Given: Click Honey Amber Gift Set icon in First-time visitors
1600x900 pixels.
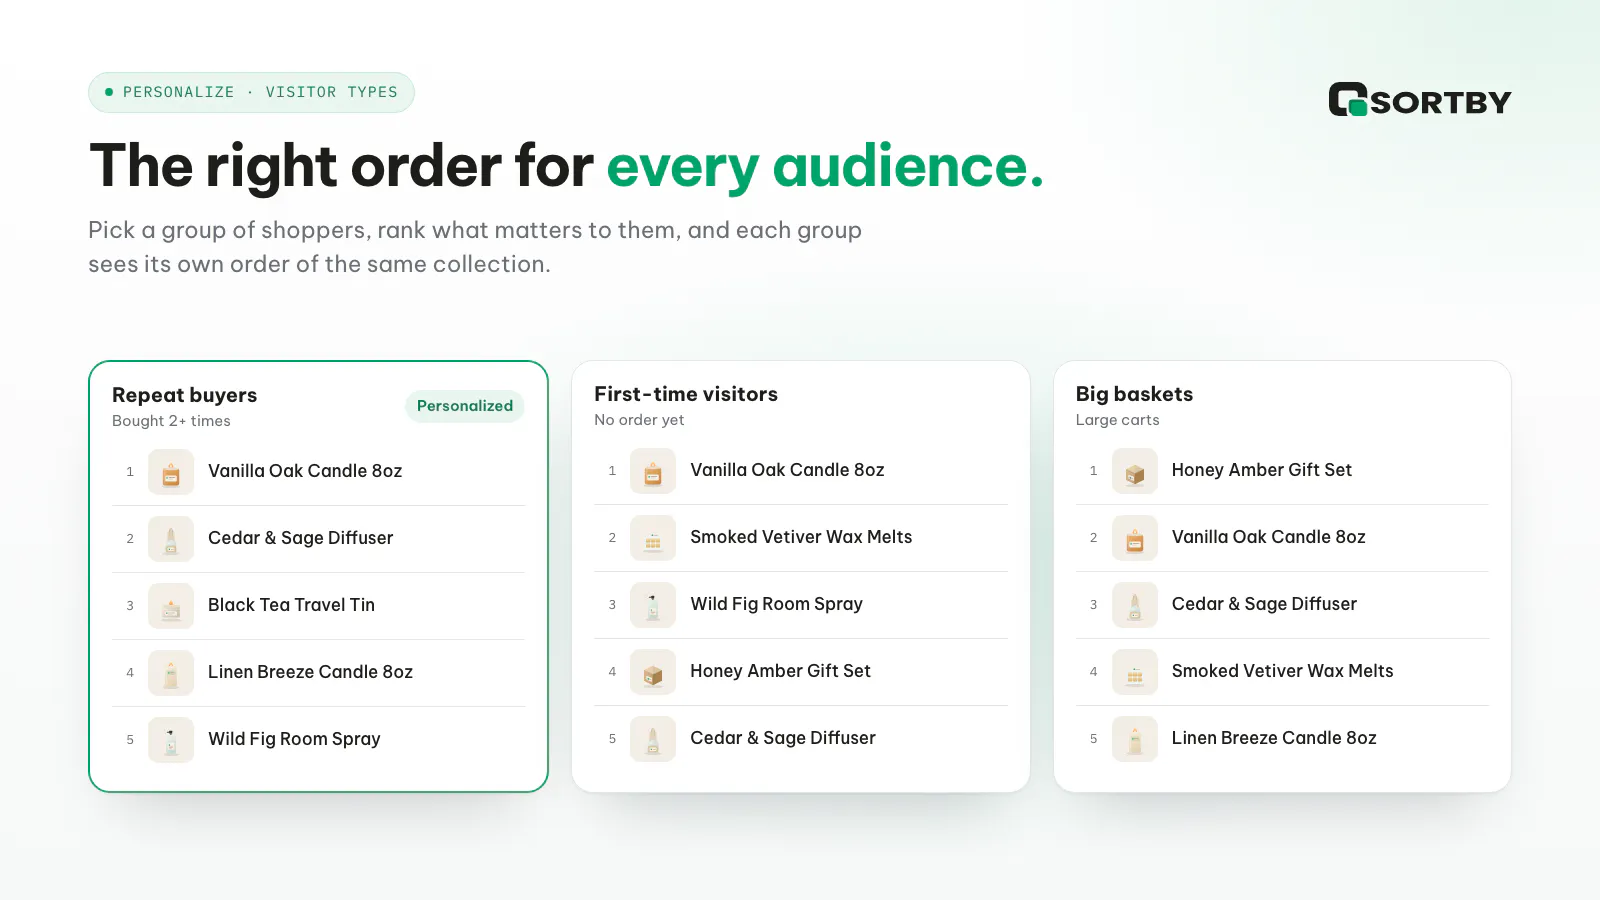Looking at the screenshot, I should (x=653, y=672).
